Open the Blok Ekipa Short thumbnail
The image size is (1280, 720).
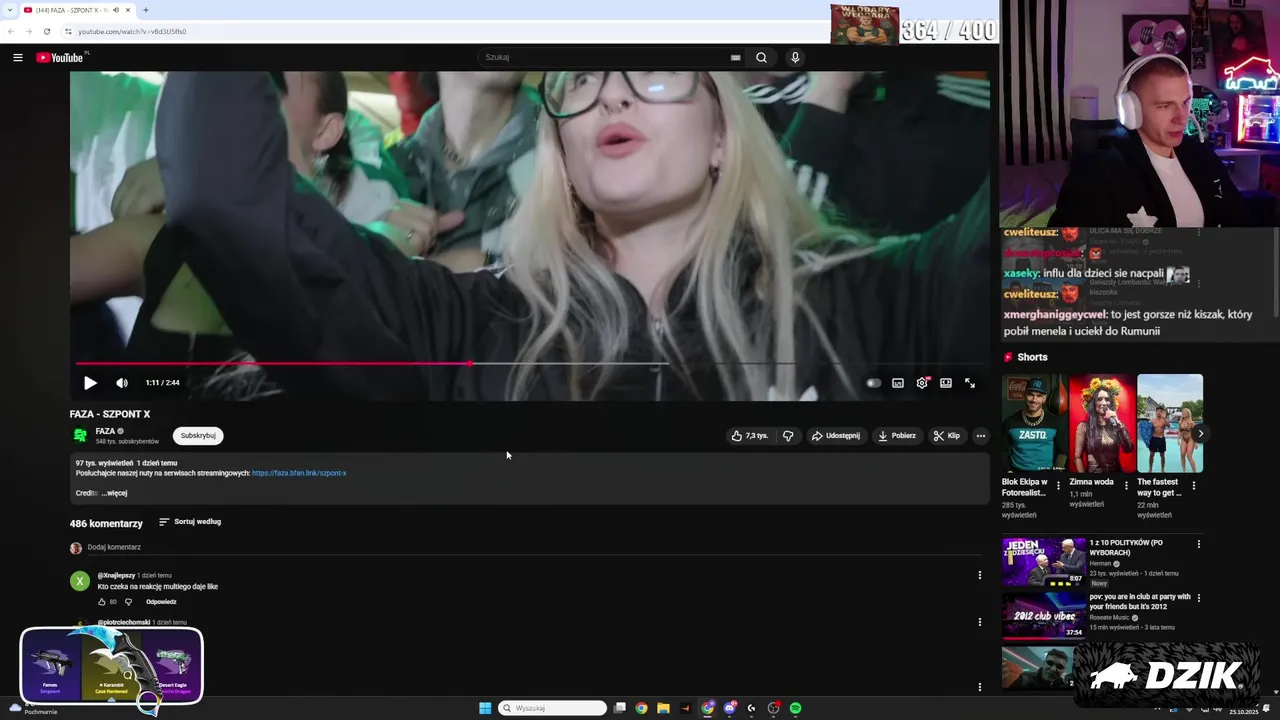1035,423
